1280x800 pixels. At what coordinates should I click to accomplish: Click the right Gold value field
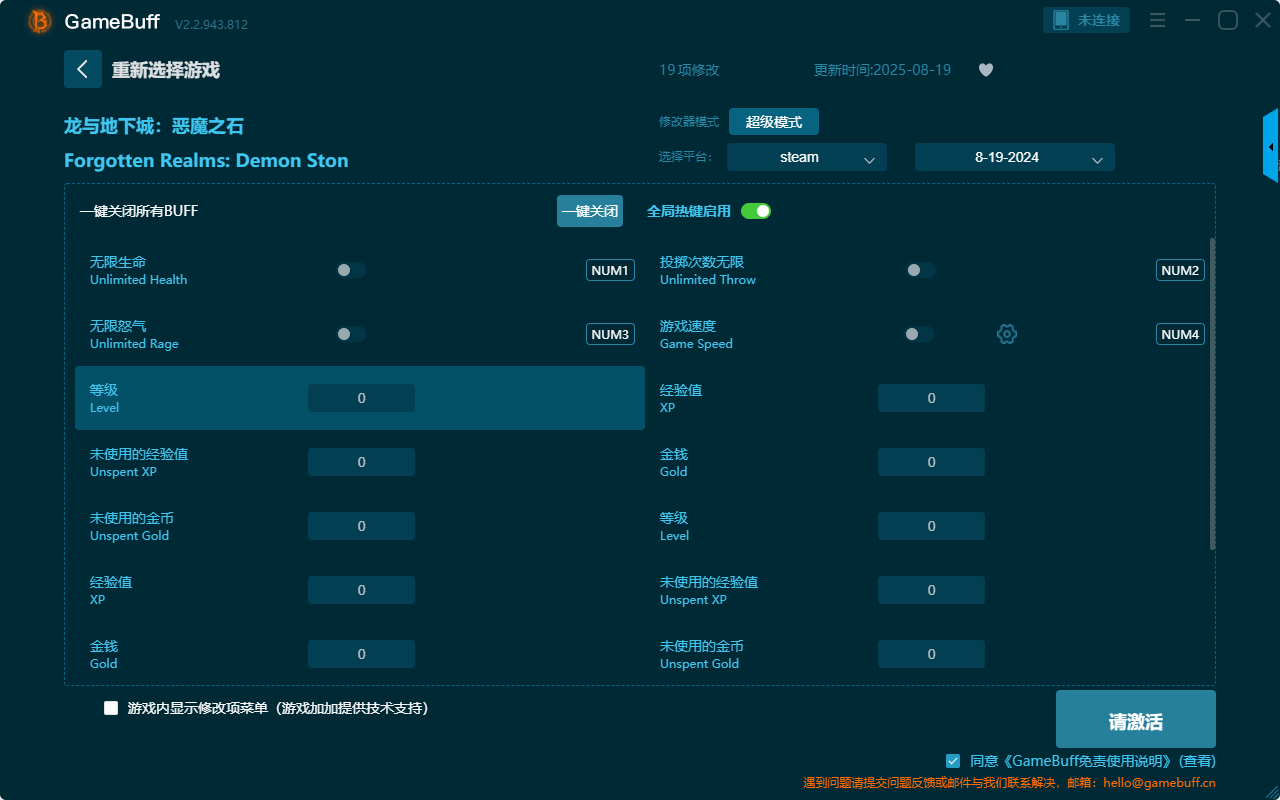tap(931, 462)
